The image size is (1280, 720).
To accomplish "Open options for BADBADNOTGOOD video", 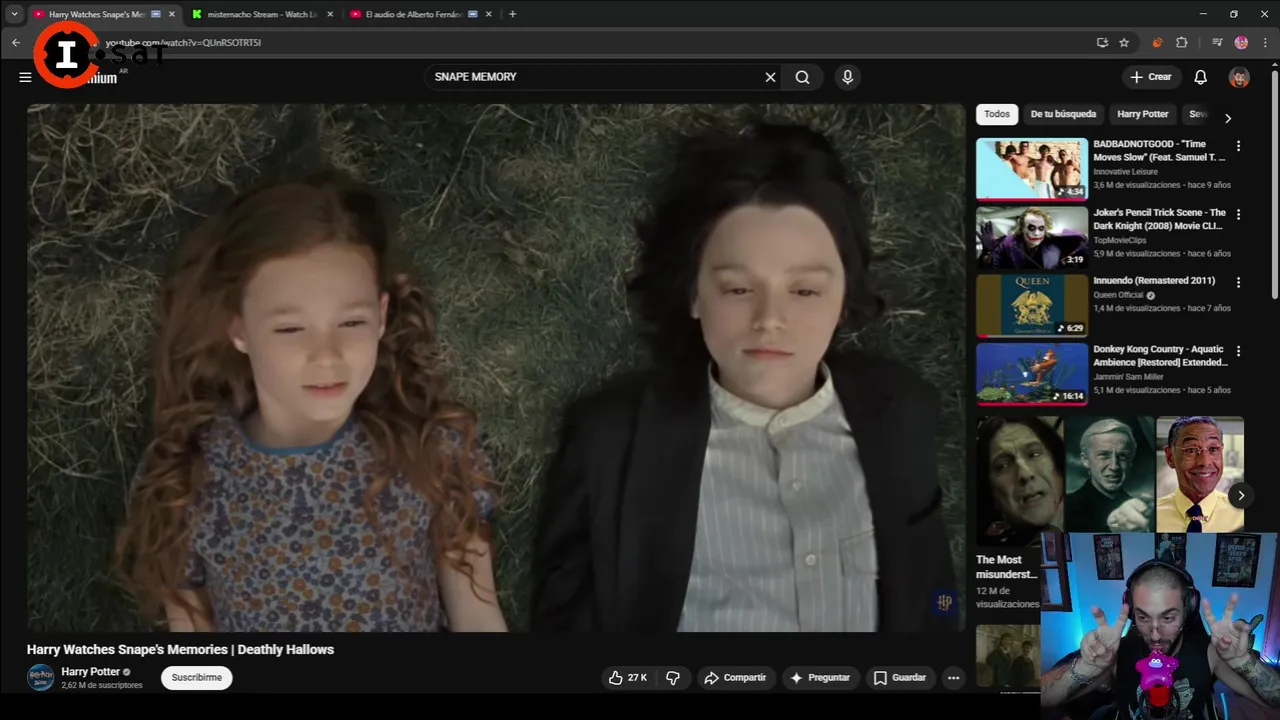I will pos(1238,146).
